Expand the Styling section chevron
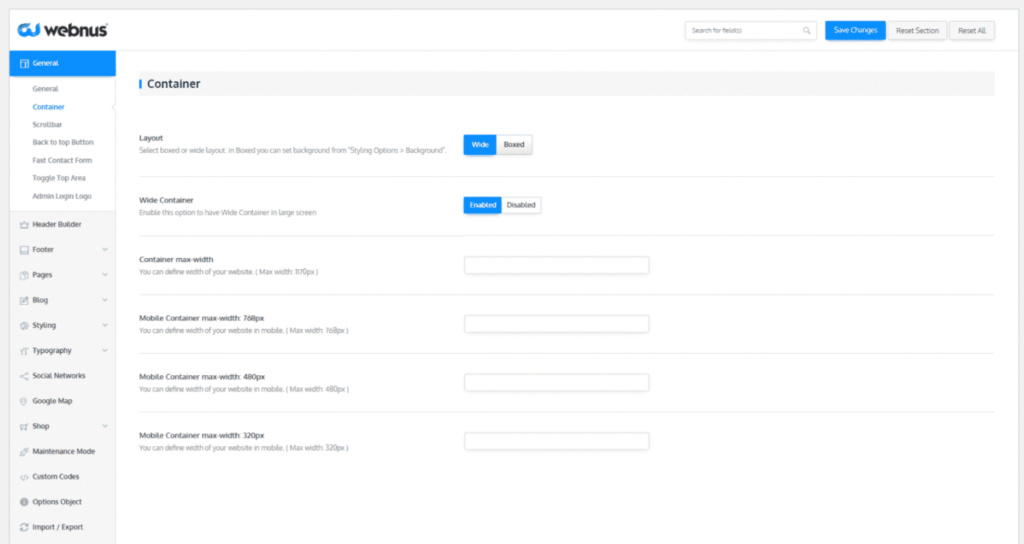Screen dimensions: 1024x544 pos(104,325)
